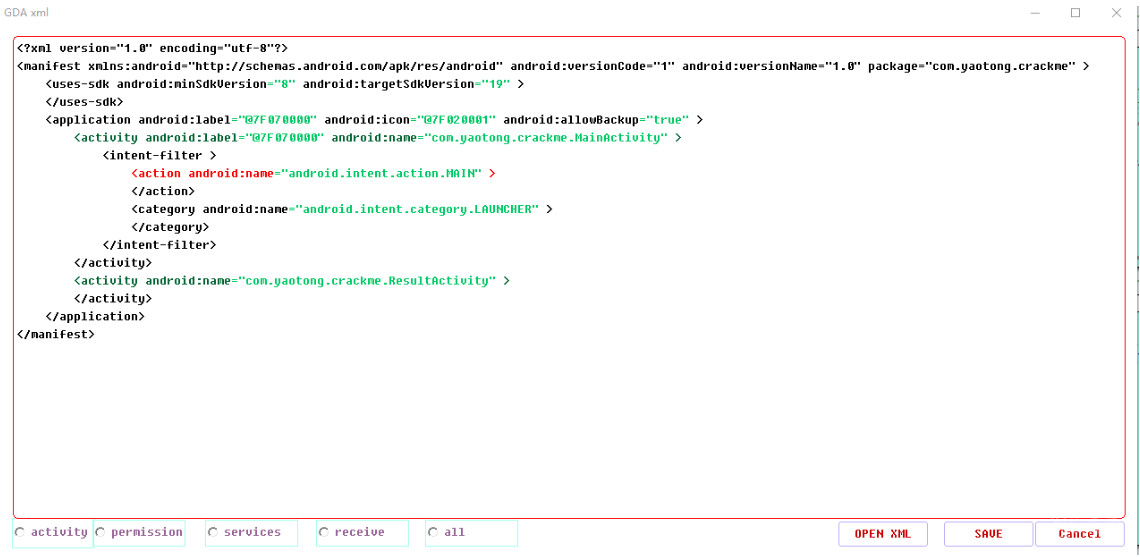Click the opening <intent-filter > tag
This screenshot has width=1140, height=557.
[160, 155]
